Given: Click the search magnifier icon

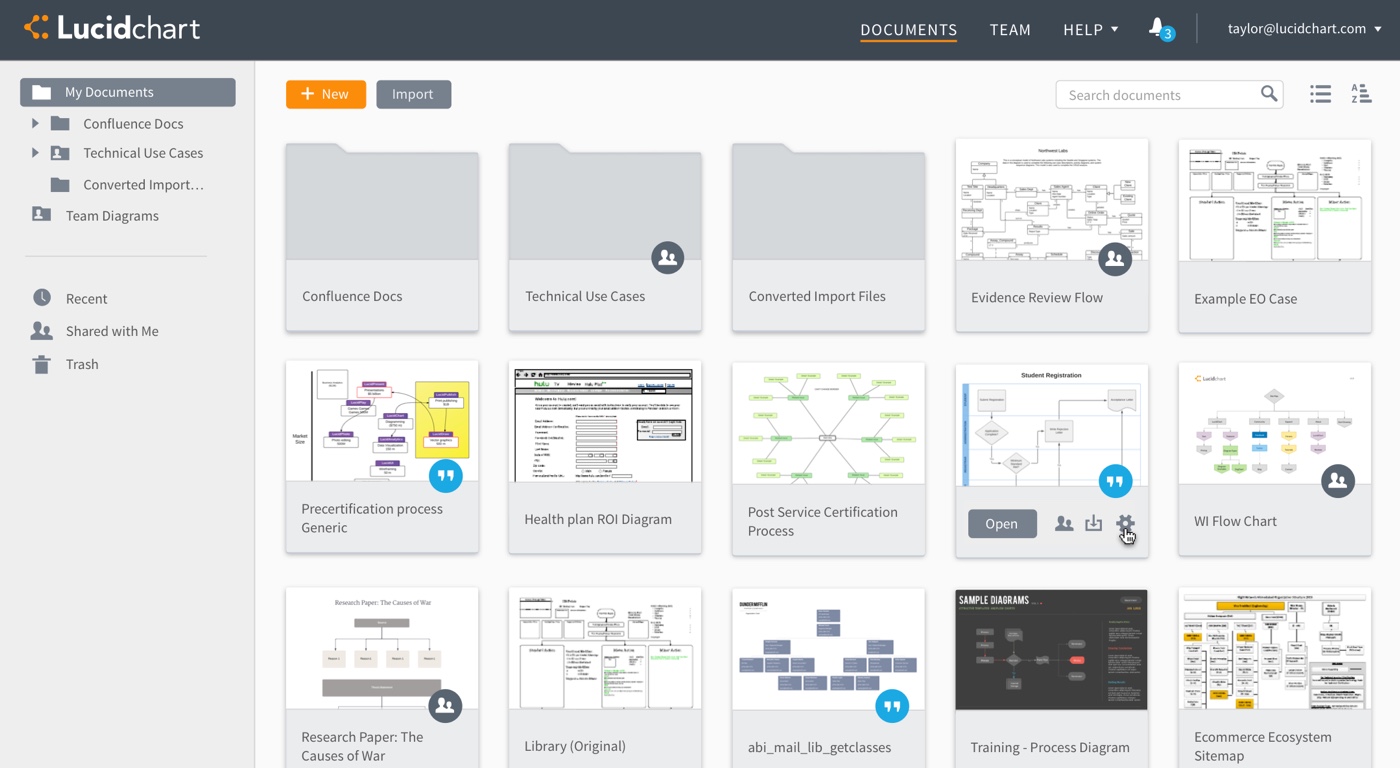Looking at the screenshot, I should coord(1269,94).
